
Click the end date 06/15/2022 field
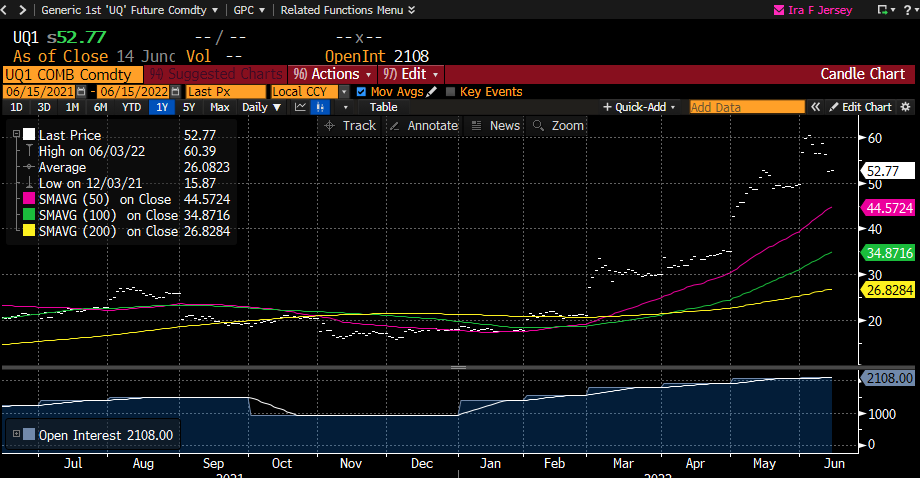133,91
